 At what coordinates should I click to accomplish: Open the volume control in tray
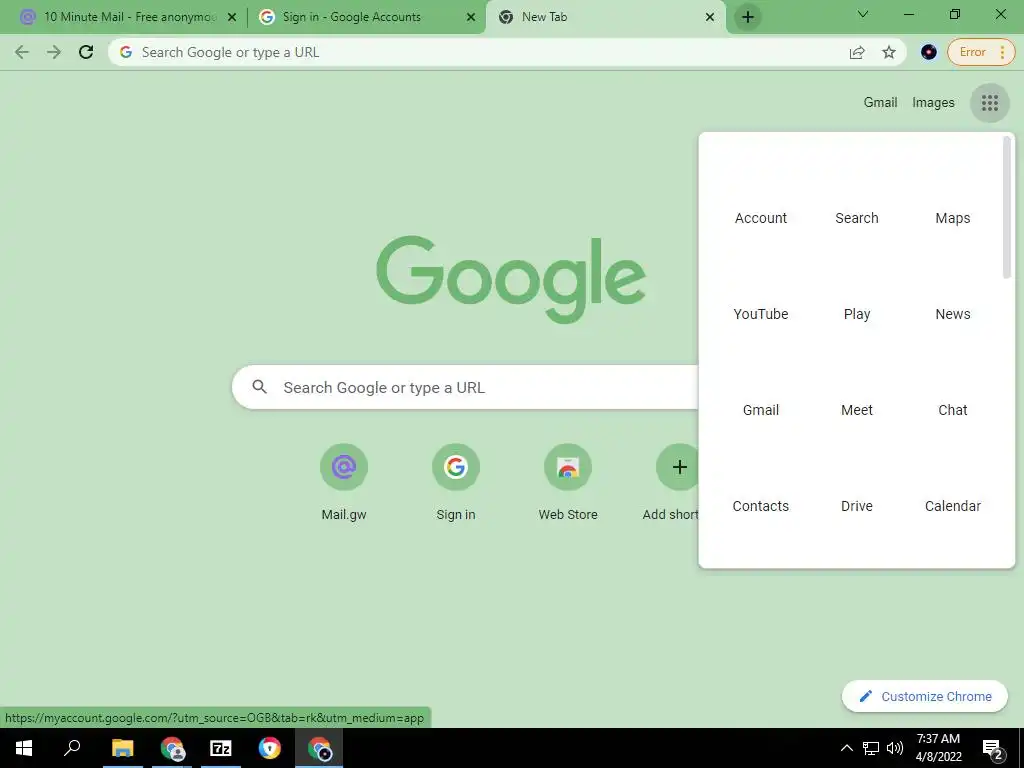click(895, 748)
